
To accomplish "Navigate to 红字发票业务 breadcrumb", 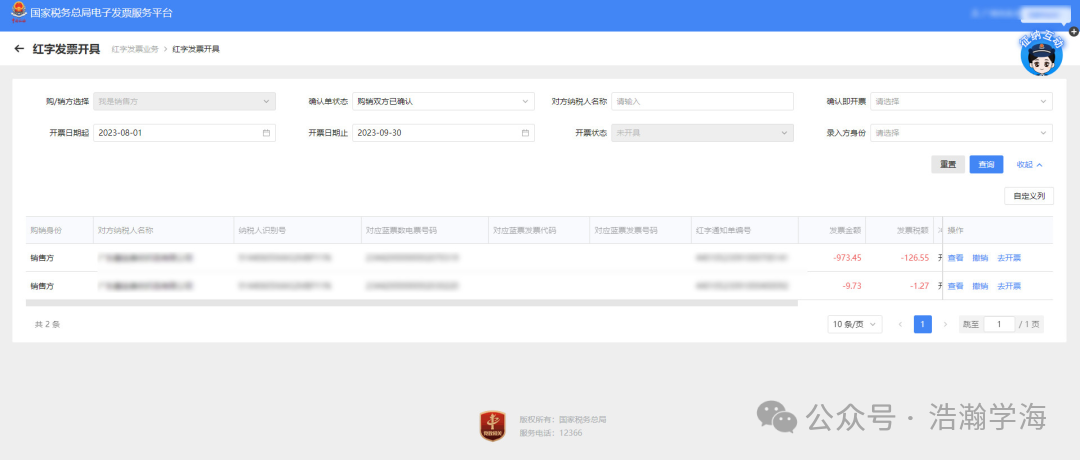I will [x=134, y=49].
